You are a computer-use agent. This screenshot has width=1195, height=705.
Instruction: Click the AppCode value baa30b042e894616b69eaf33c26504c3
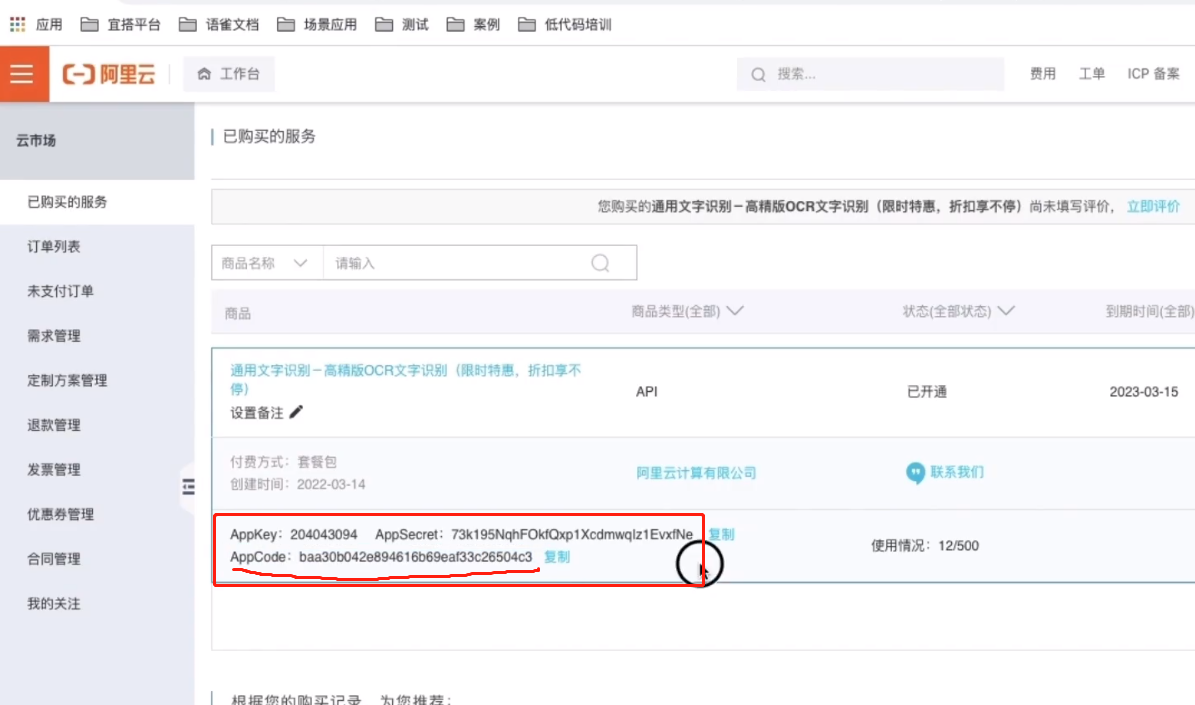[415, 557]
